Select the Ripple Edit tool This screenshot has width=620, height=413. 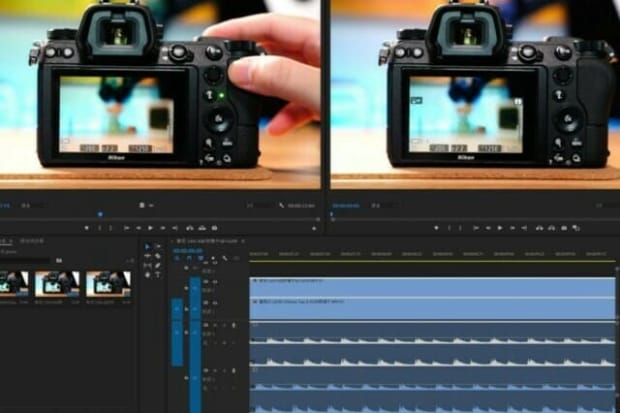click(x=148, y=256)
